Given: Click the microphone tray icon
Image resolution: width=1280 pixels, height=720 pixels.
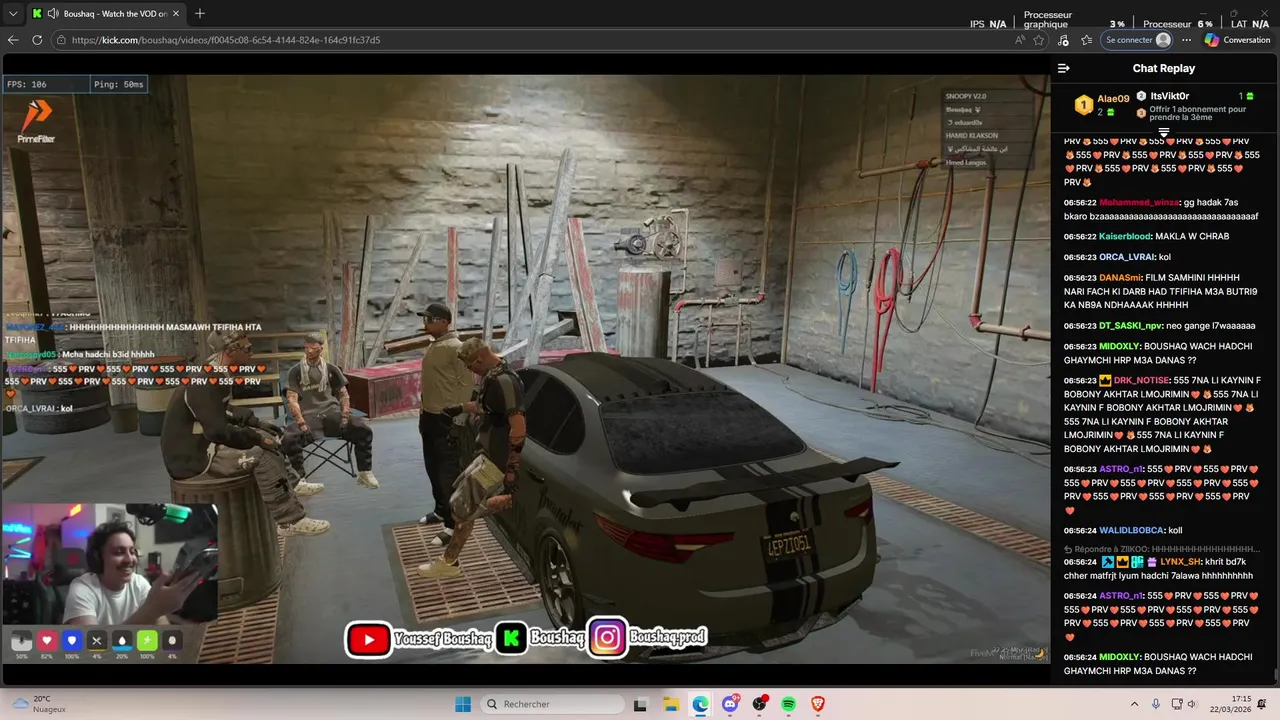Looking at the screenshot, I should pos(1155,704).
